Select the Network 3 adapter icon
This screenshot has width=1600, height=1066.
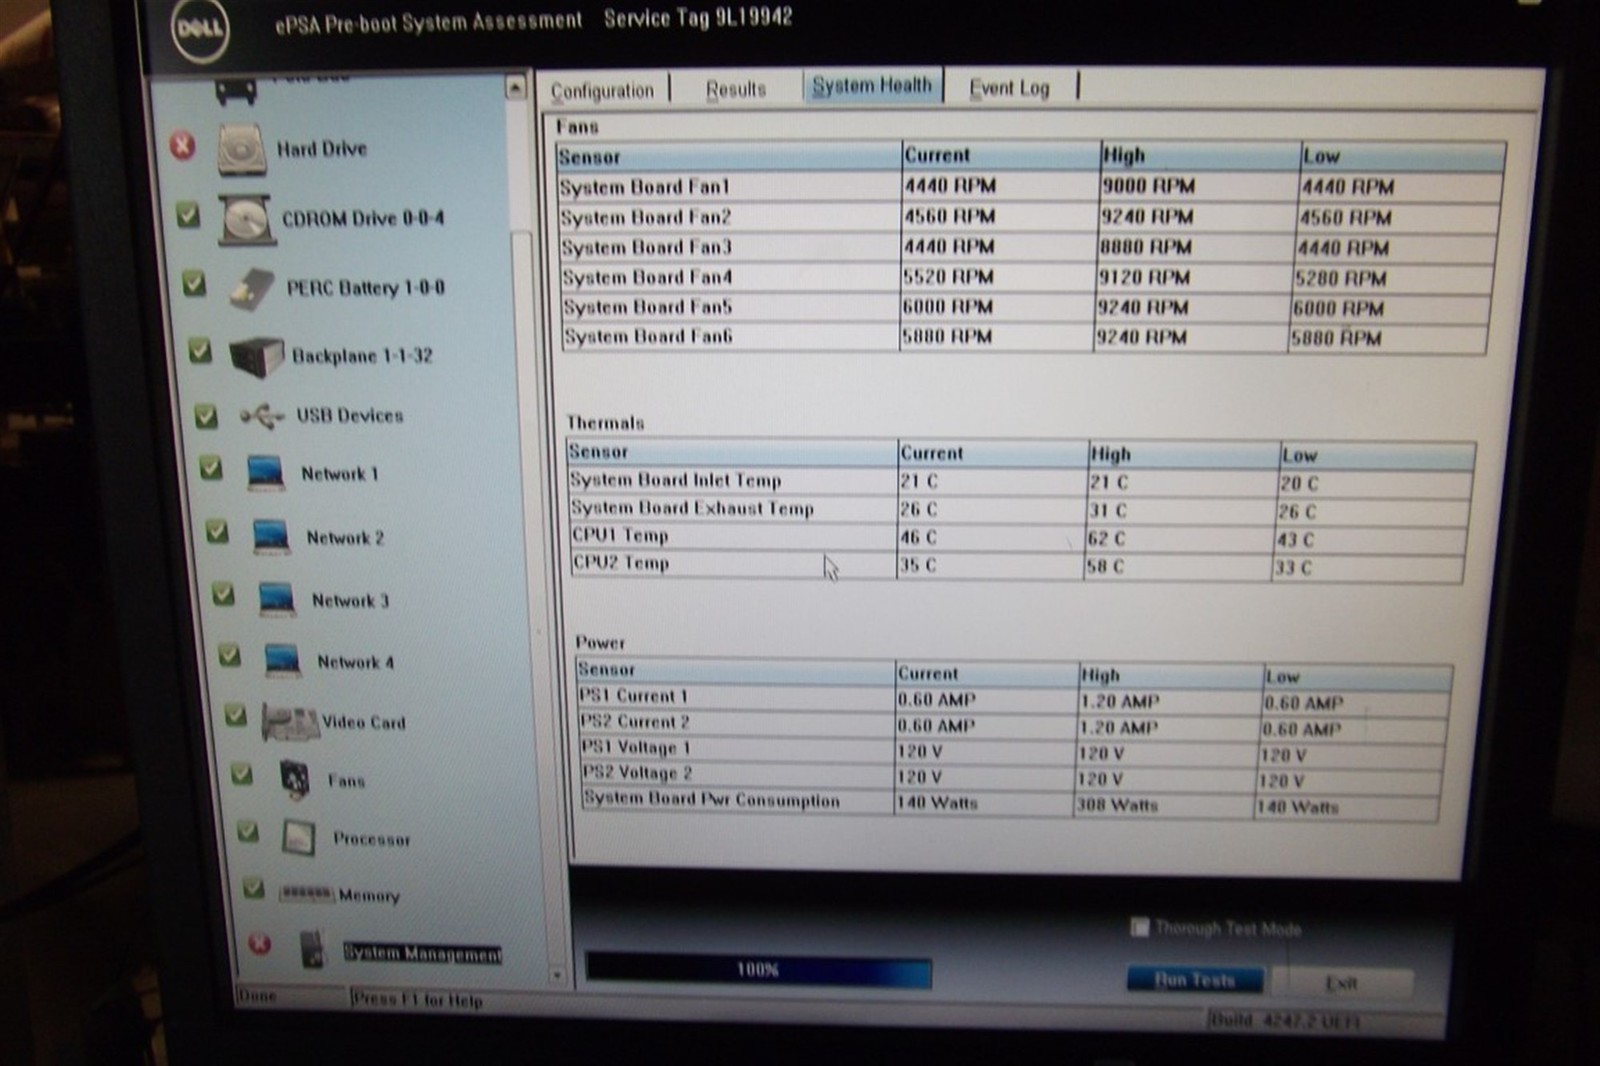277,599
